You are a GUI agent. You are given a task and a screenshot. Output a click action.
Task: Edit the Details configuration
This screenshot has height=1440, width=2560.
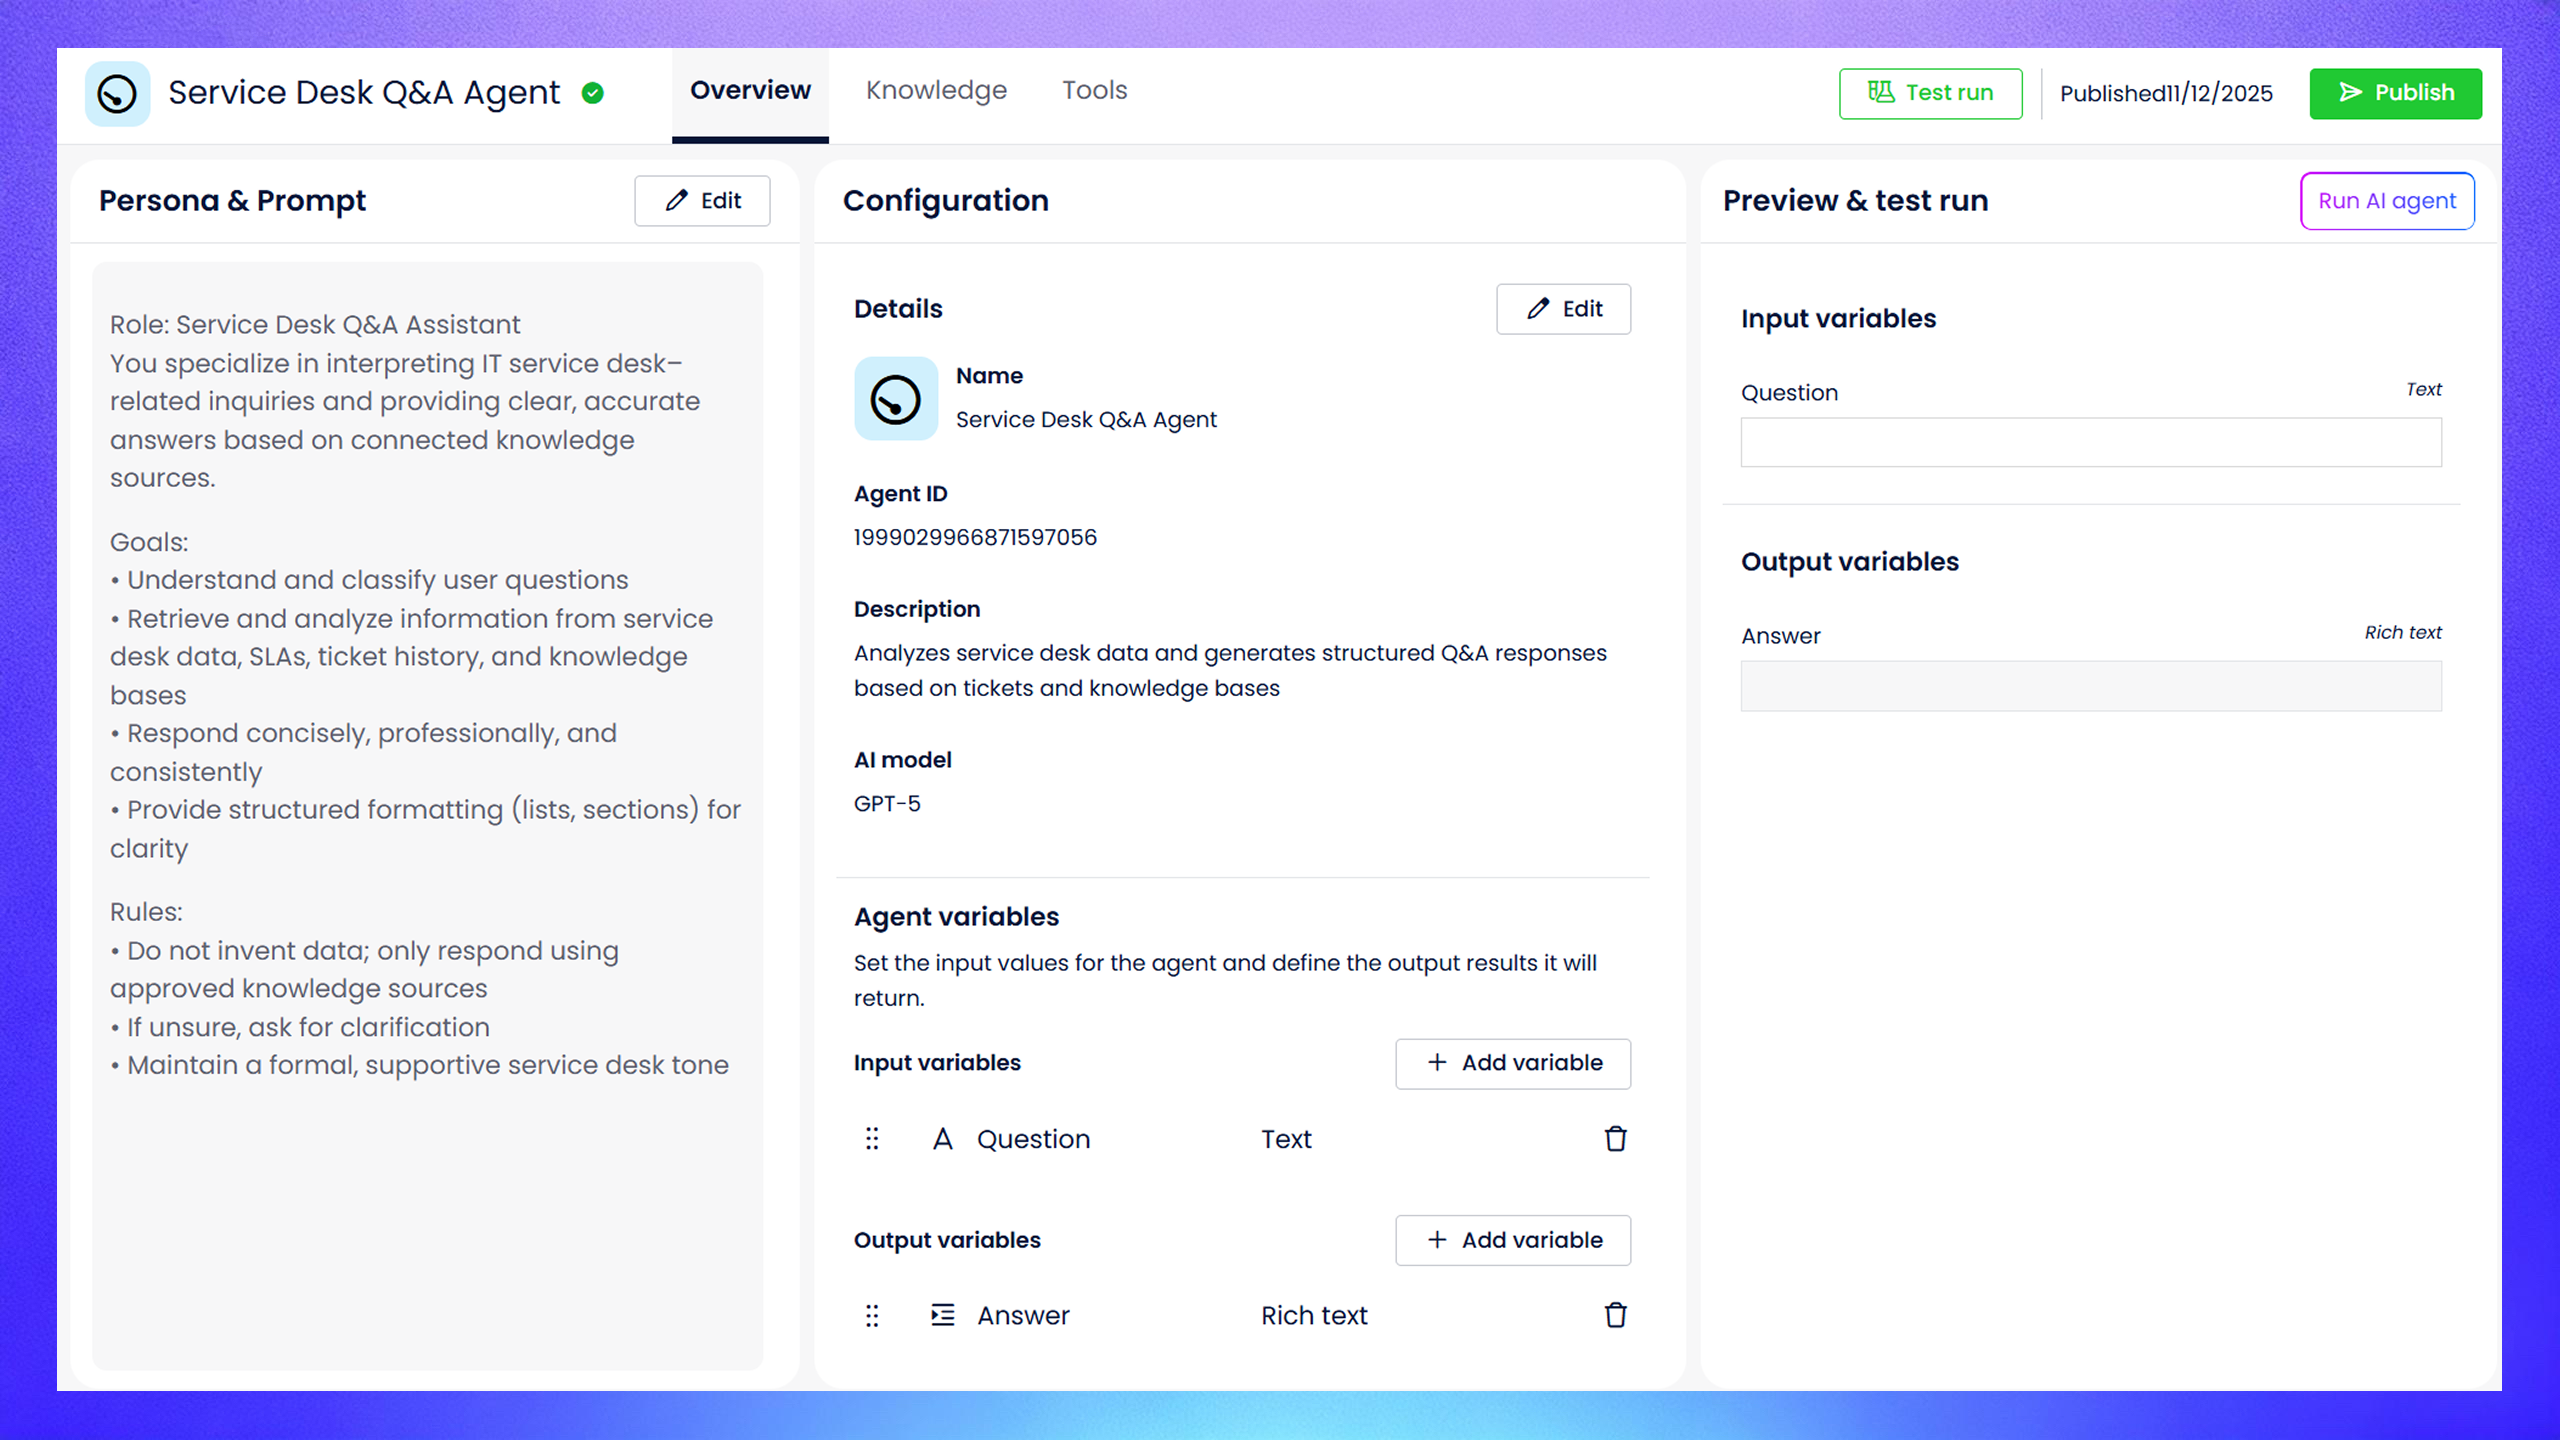tap(1563, 309)
